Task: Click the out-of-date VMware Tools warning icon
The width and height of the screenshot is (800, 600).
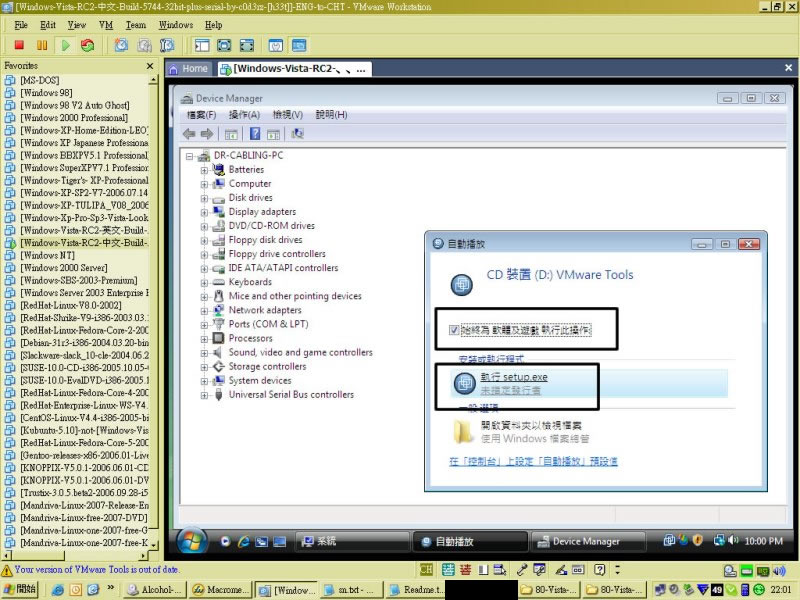Action: click(7, 570)
